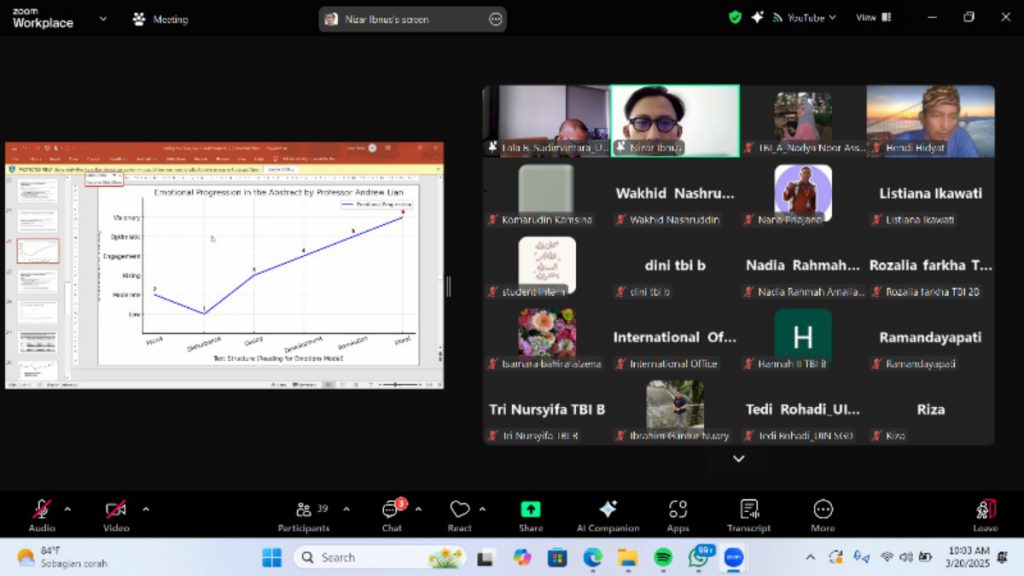Open the More options menu

(823, 515)
